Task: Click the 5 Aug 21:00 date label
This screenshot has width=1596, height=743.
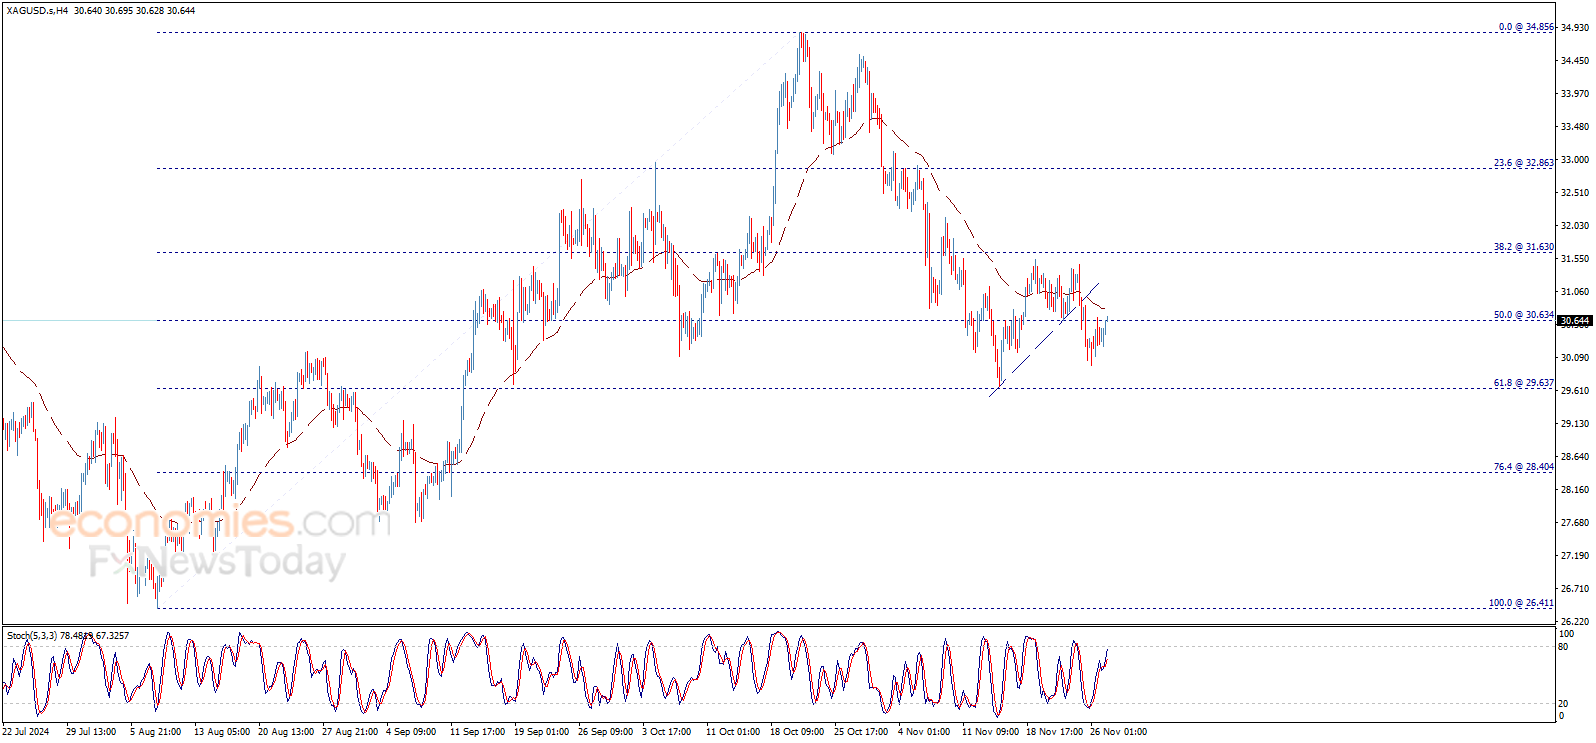Action: [156, 732]
